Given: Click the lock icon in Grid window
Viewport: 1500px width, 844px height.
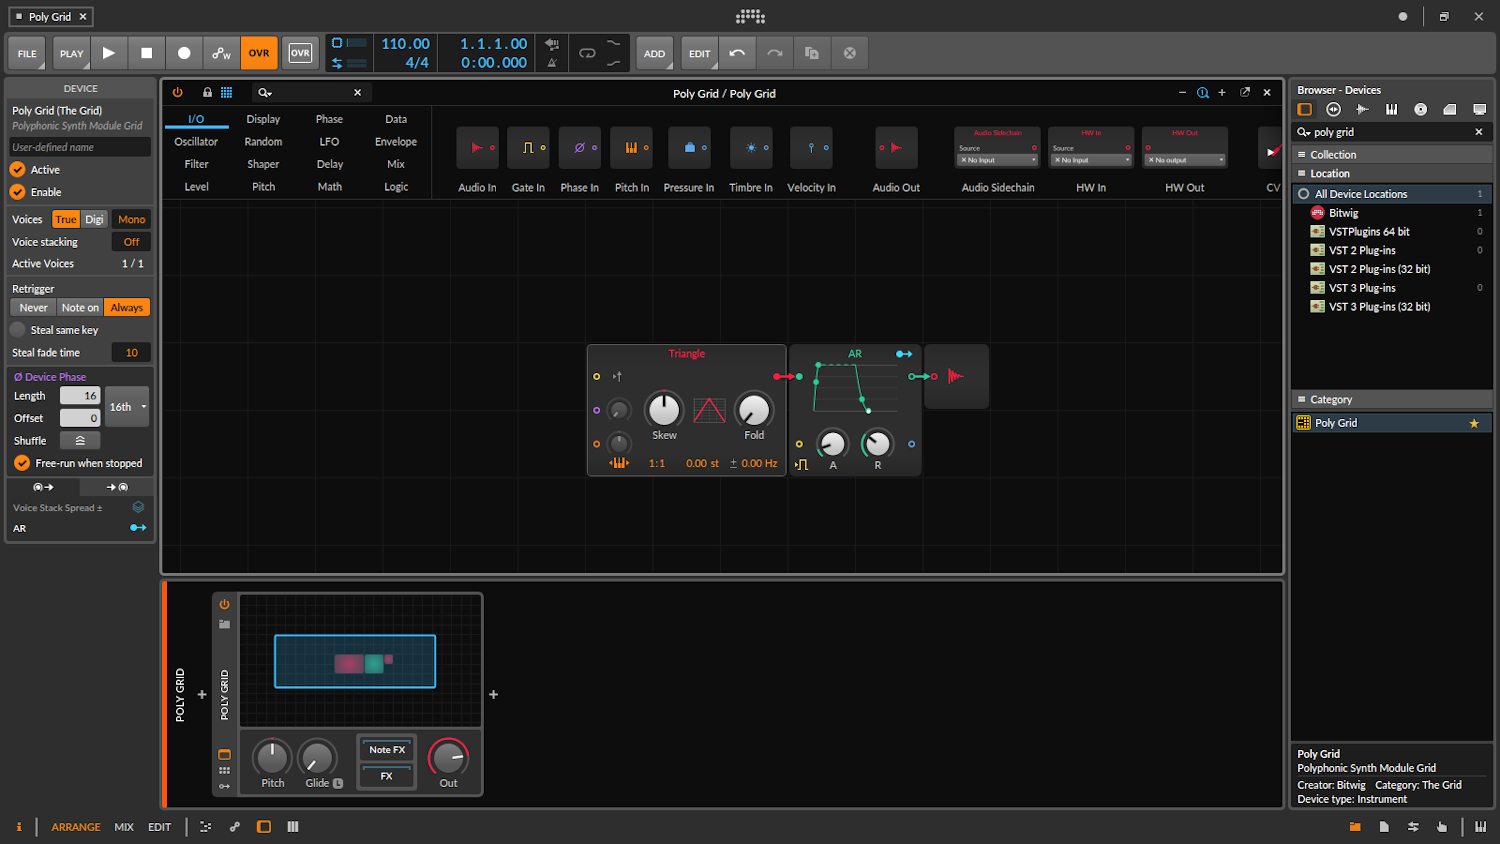Looking at the screenshot, I should click(x=208, y=92).
